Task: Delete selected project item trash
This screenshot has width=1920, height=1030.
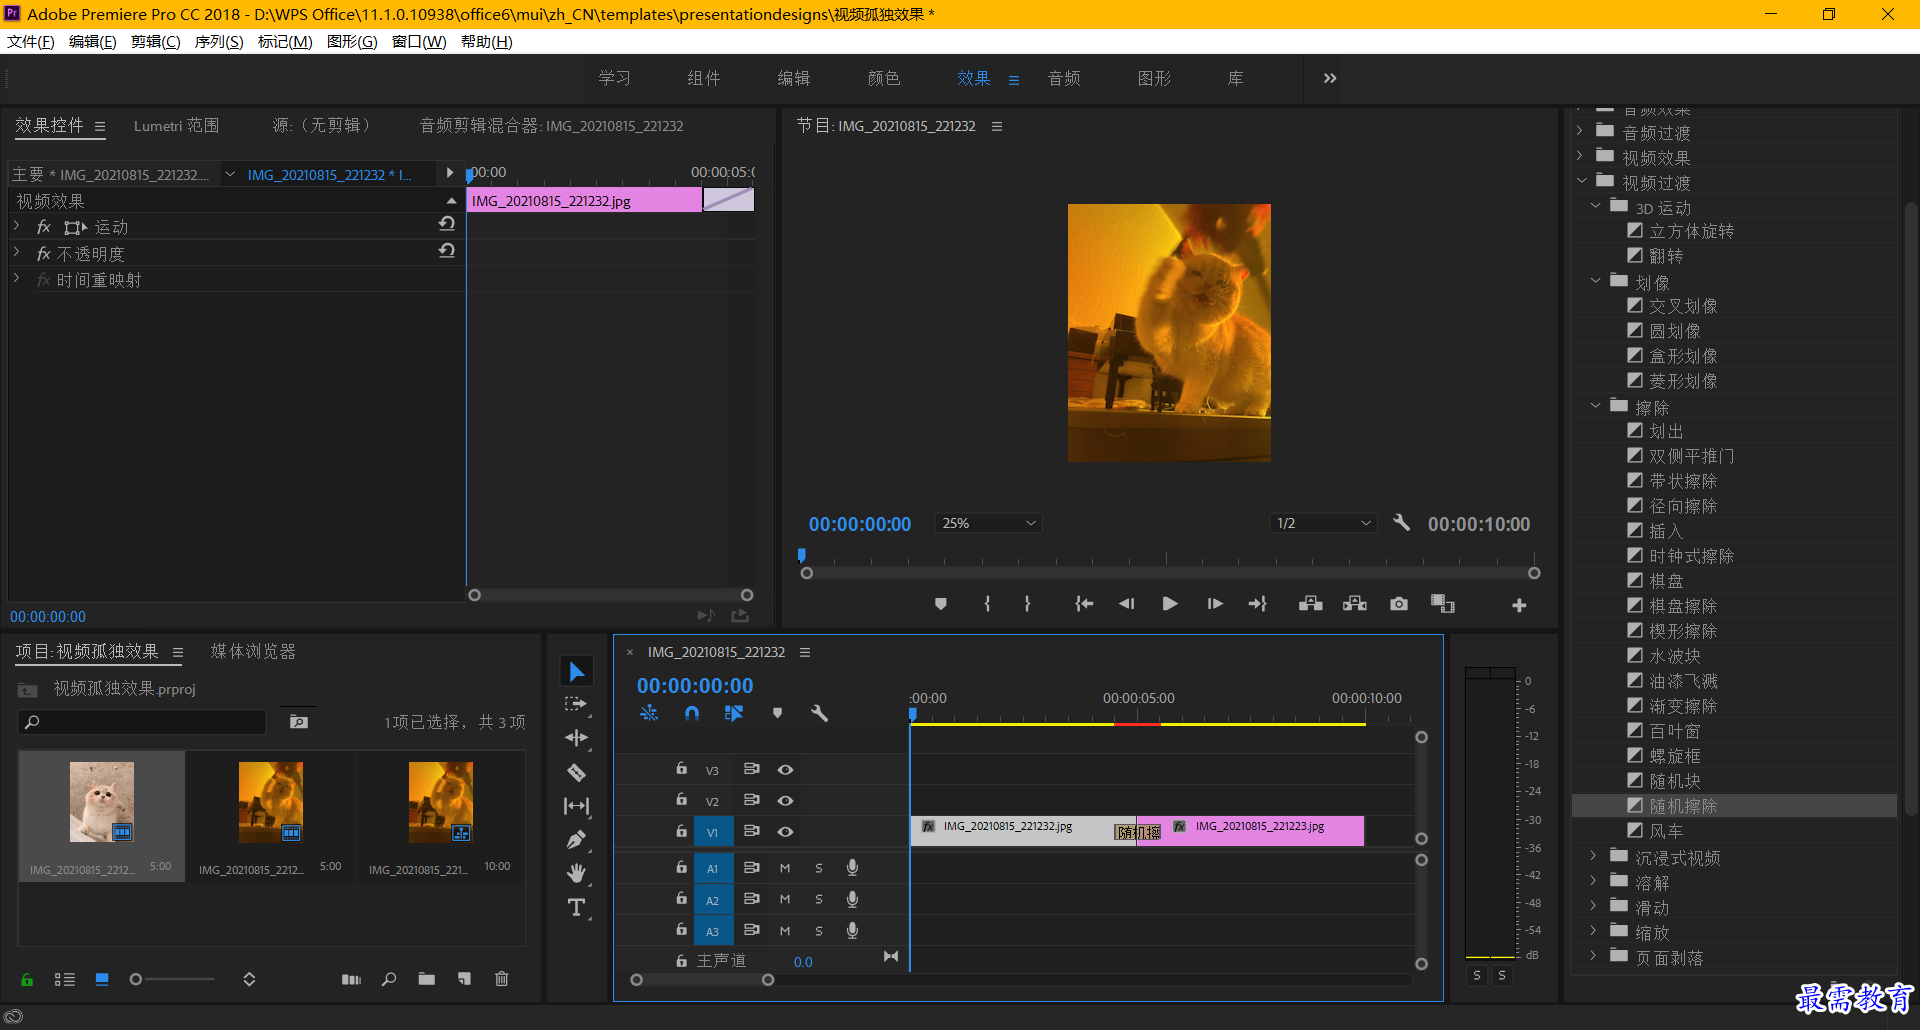Action: point(502,979)
